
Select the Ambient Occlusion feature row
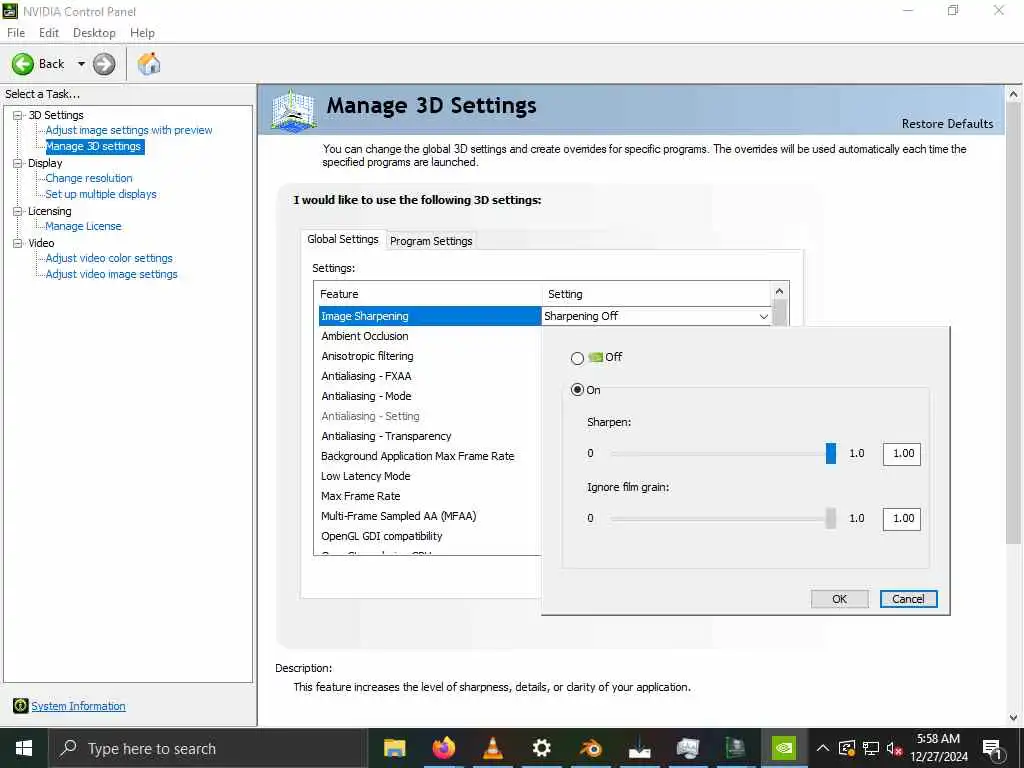coord(430,336)
